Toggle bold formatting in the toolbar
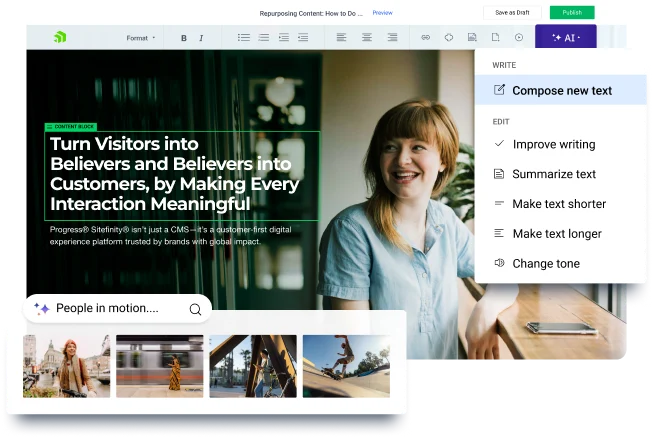 point(184,38)
